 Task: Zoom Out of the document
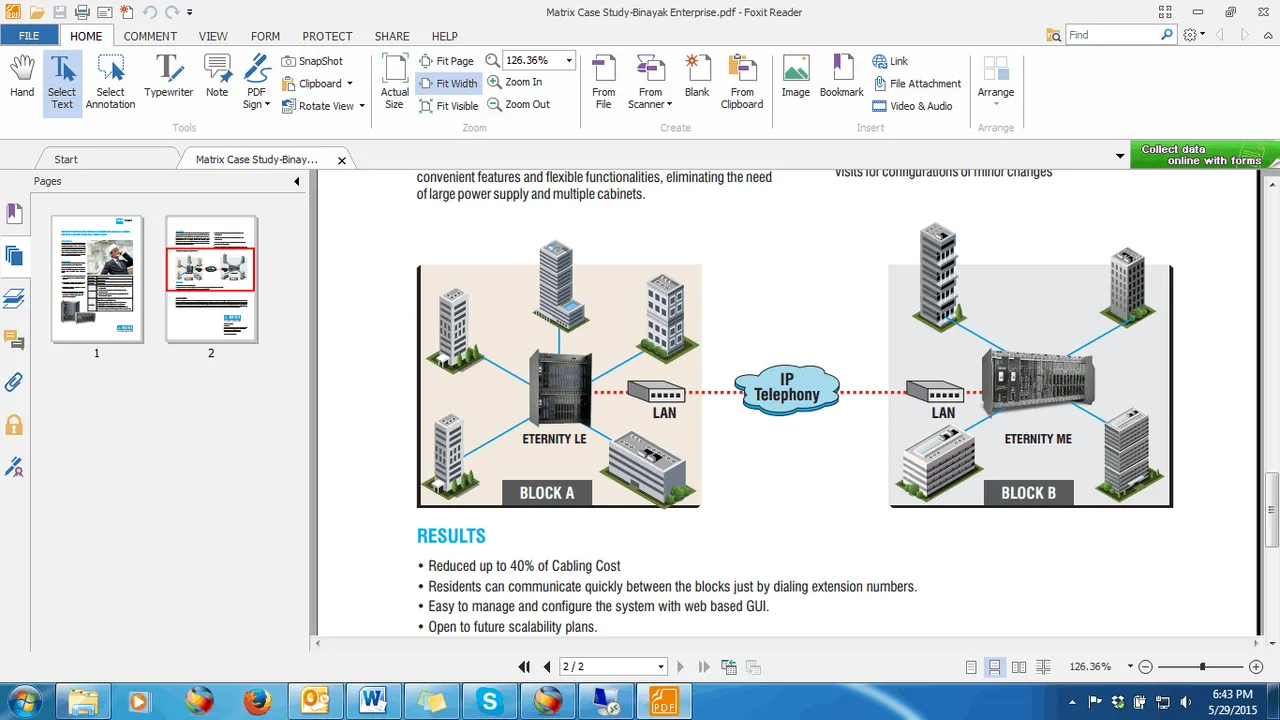[518, 104]
